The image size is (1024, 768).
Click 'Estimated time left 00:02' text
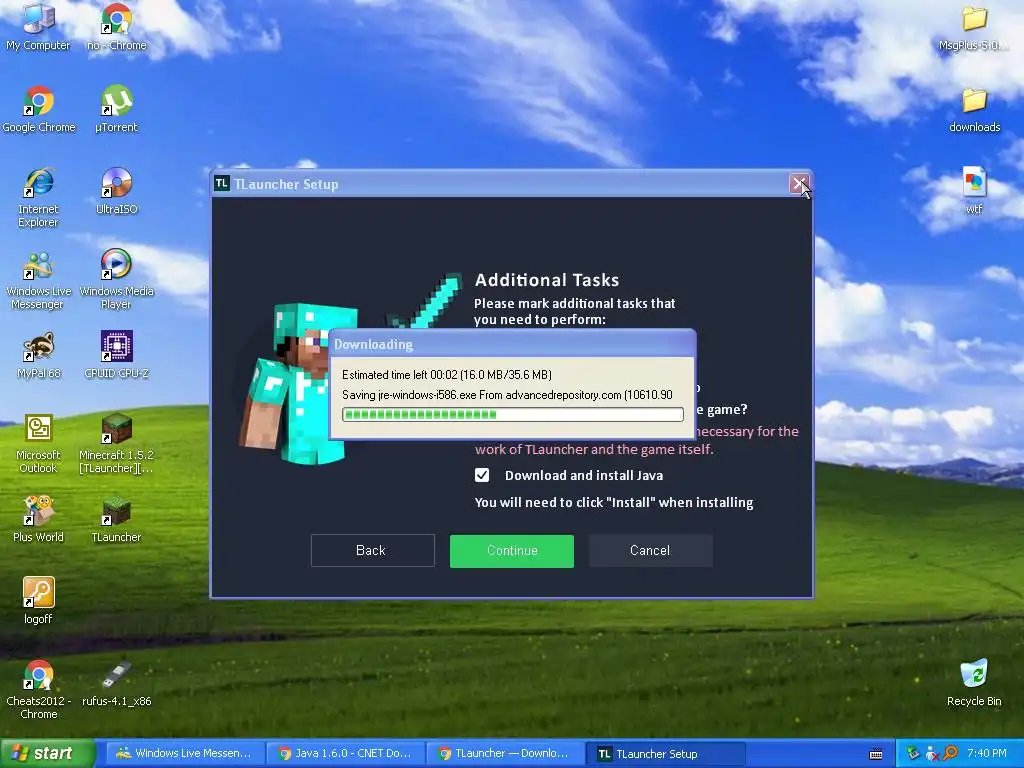point(400,375)
